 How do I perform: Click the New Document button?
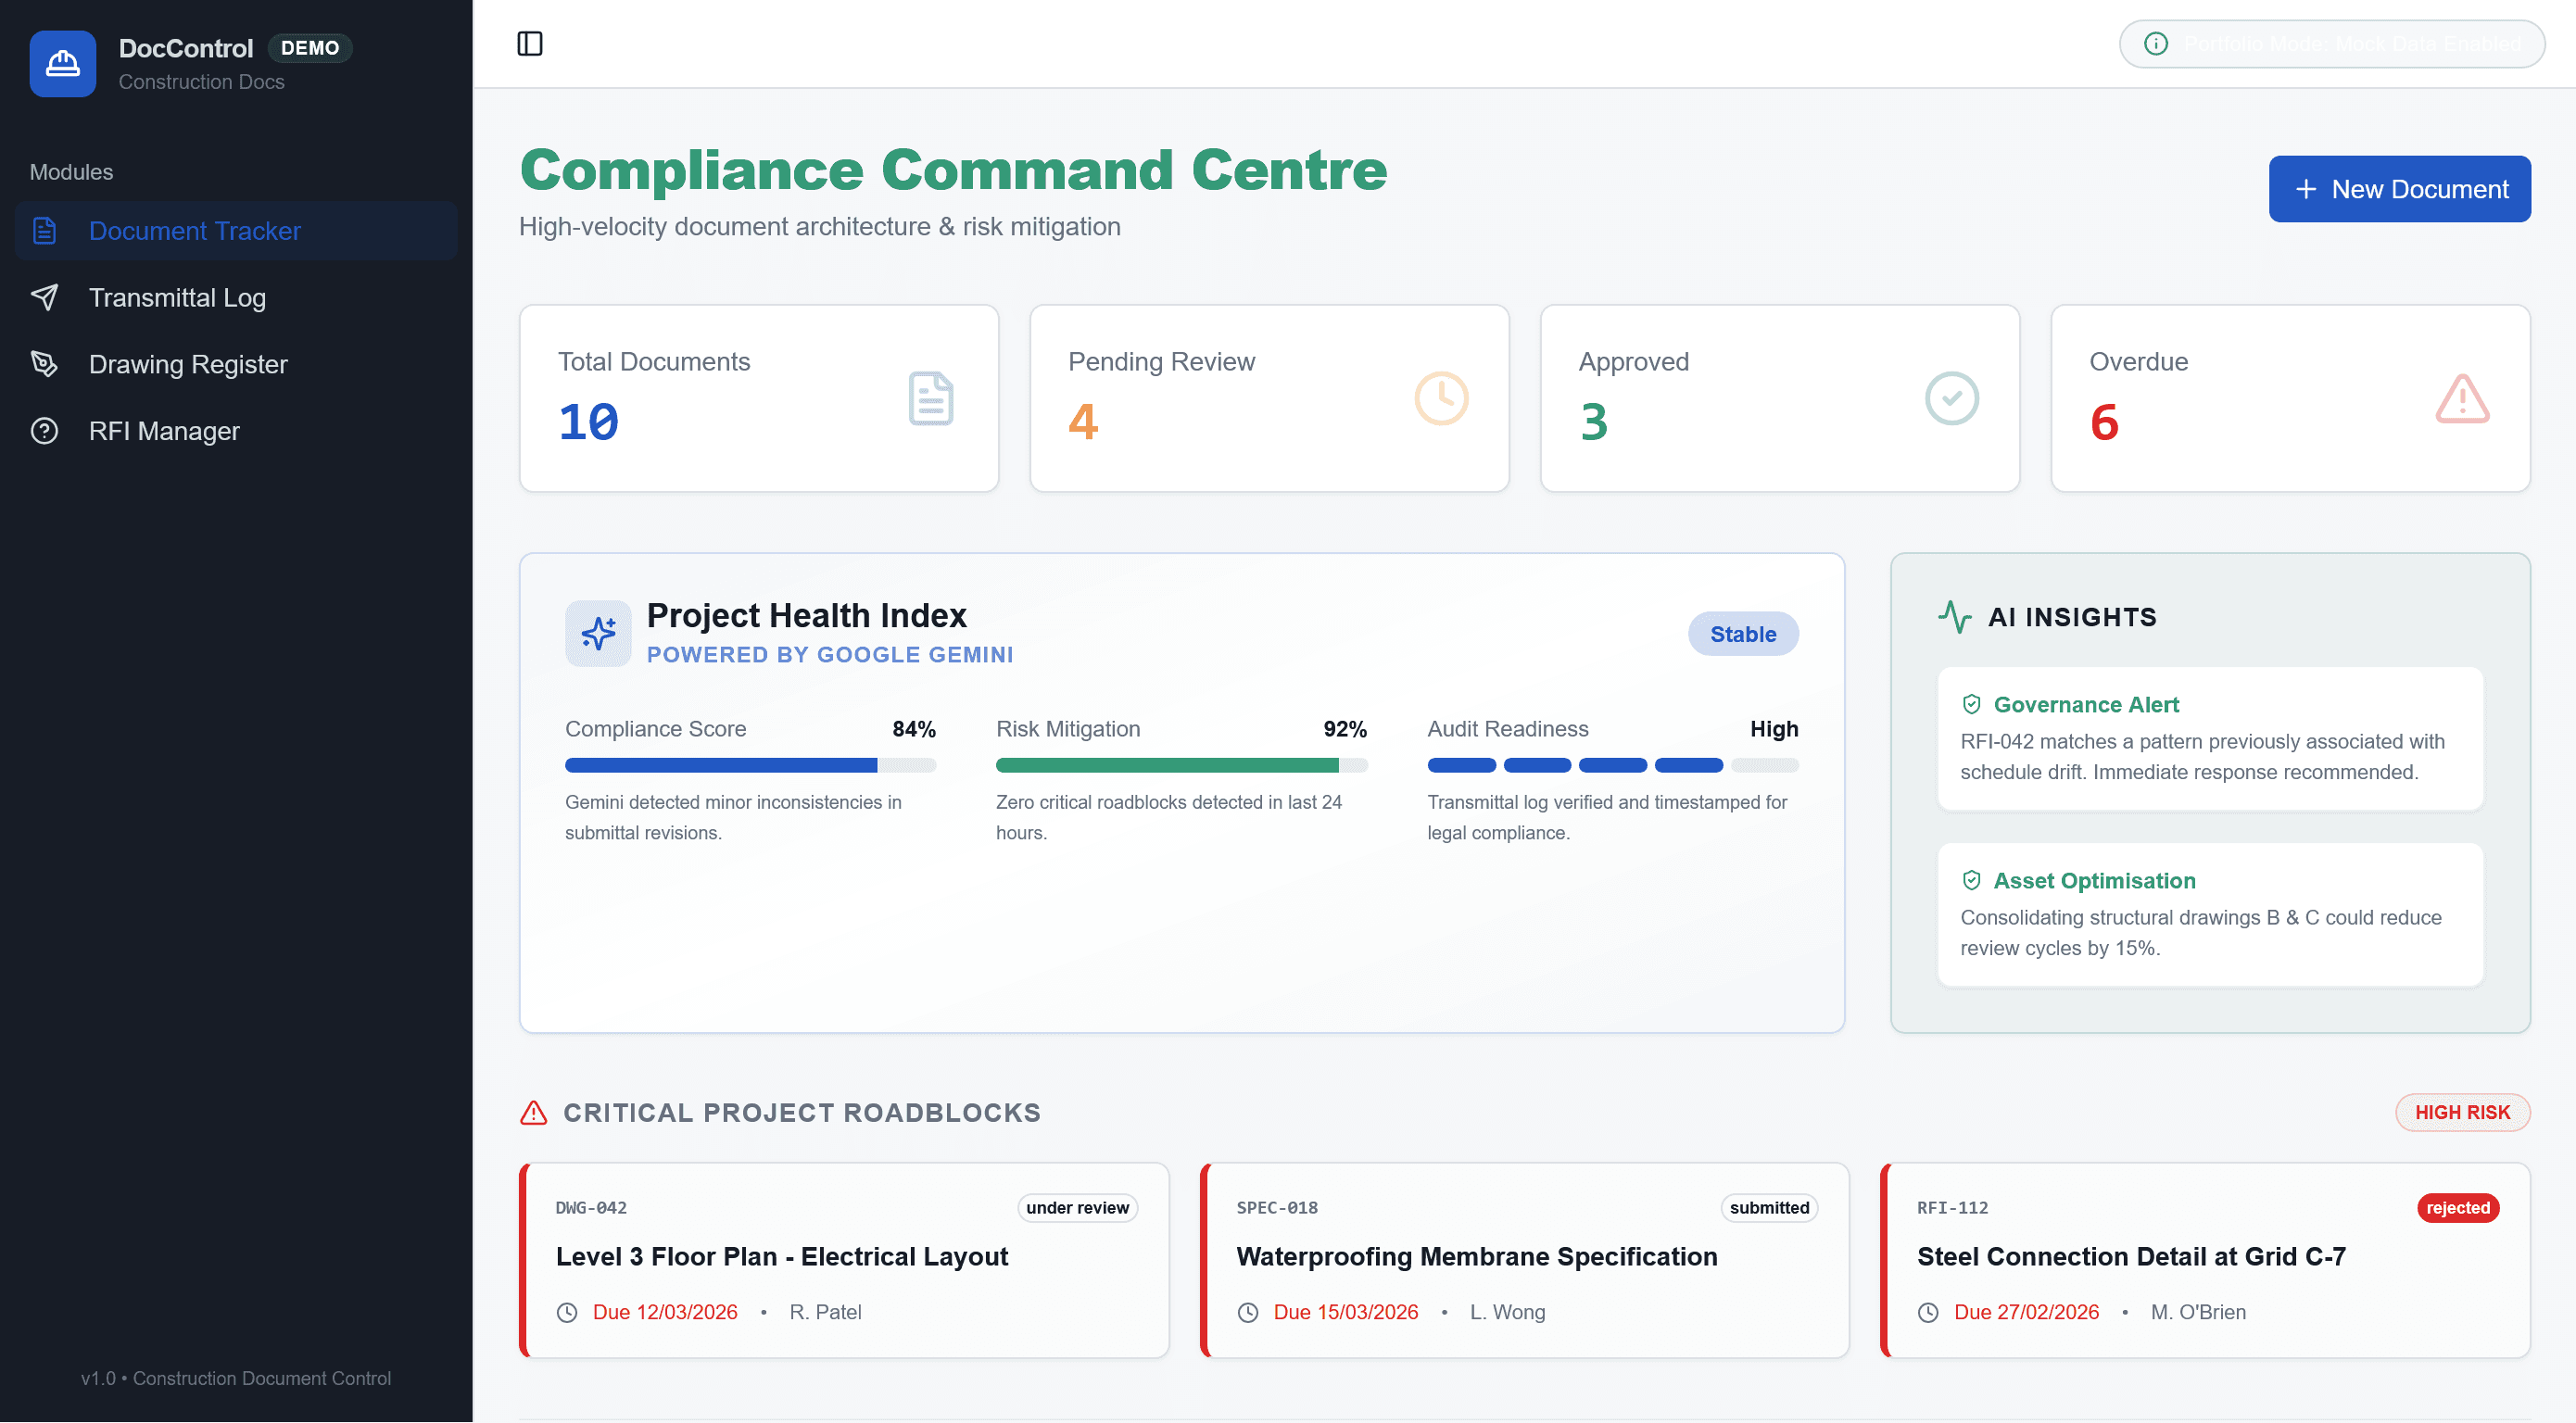[2399, 188]
